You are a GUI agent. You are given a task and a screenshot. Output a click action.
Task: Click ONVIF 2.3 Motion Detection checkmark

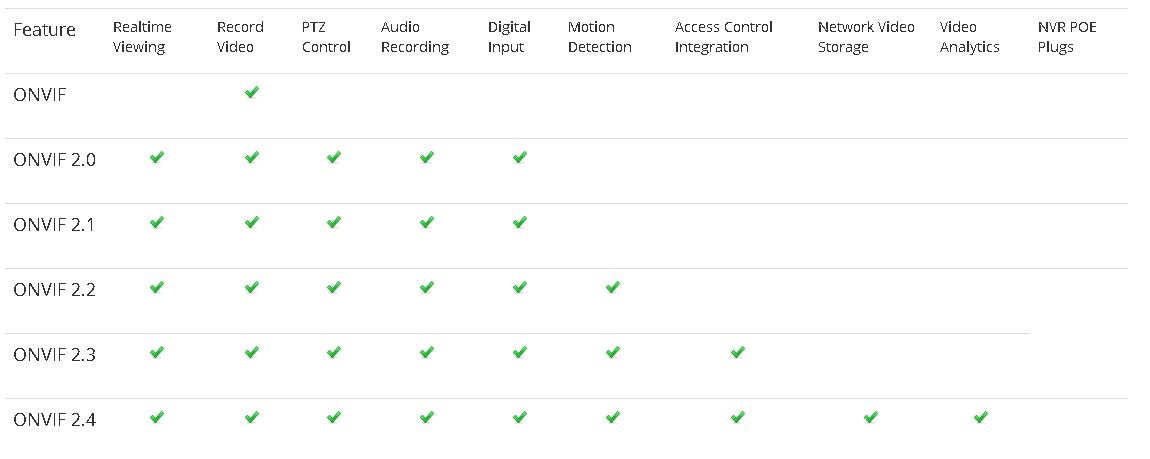pos(613,352)
